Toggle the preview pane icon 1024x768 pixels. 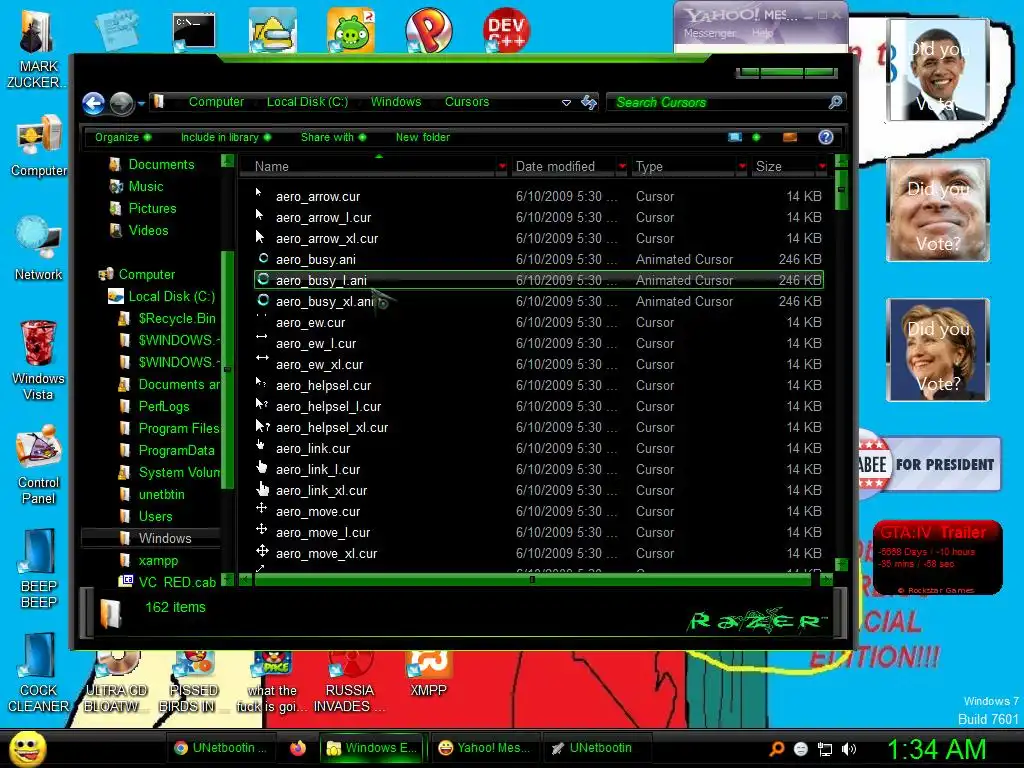pyautogui.click(x=790, y=137)
